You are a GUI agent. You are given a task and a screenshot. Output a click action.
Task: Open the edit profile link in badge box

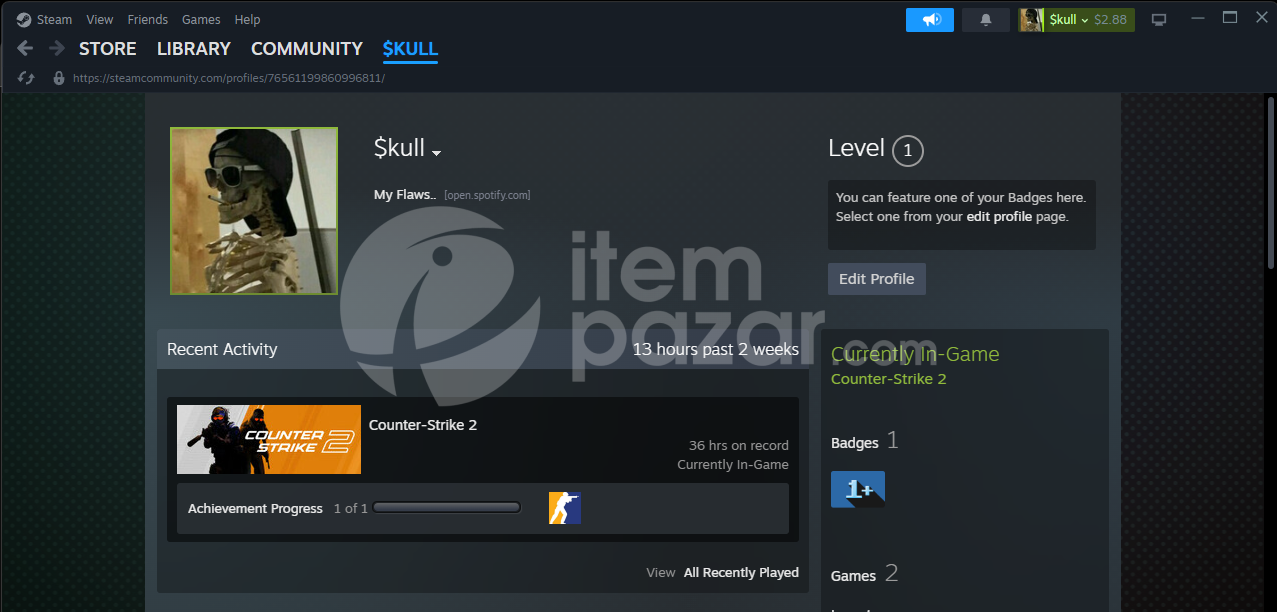point(999,216)
